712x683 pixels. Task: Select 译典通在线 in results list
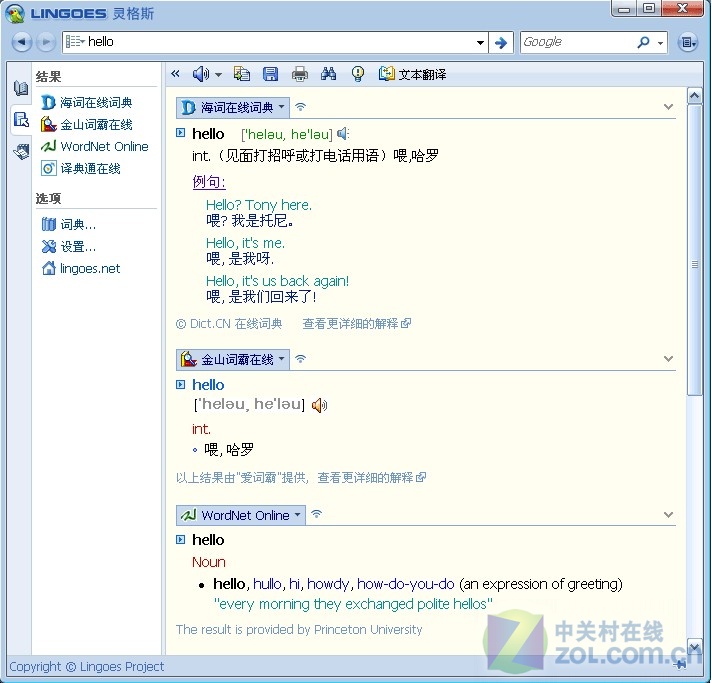81,168
